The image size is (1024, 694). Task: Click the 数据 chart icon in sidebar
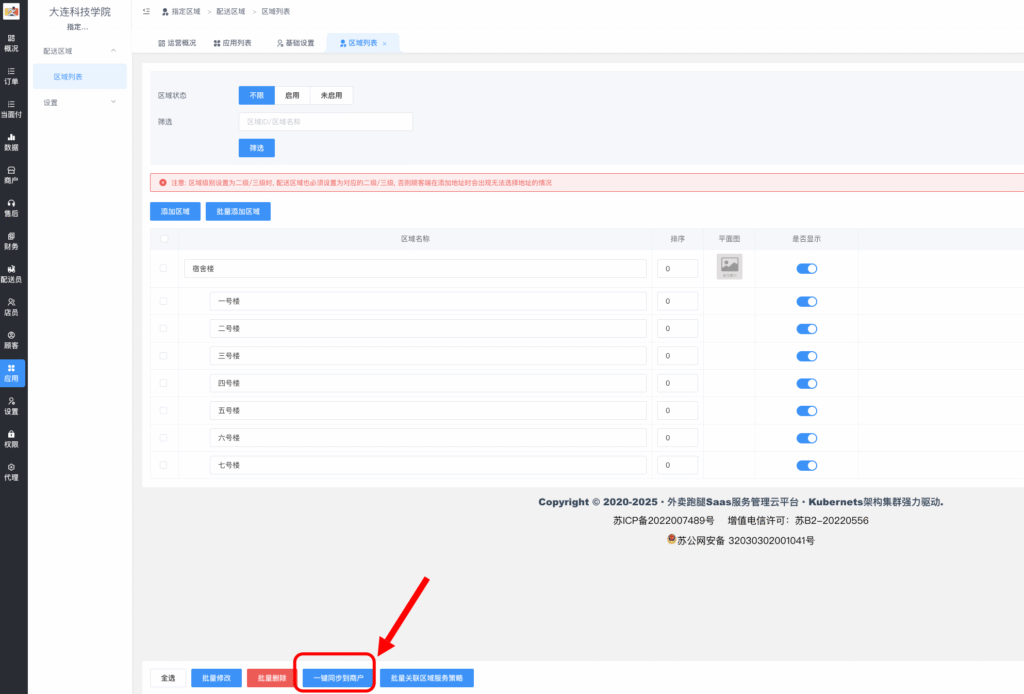(11, 141)
